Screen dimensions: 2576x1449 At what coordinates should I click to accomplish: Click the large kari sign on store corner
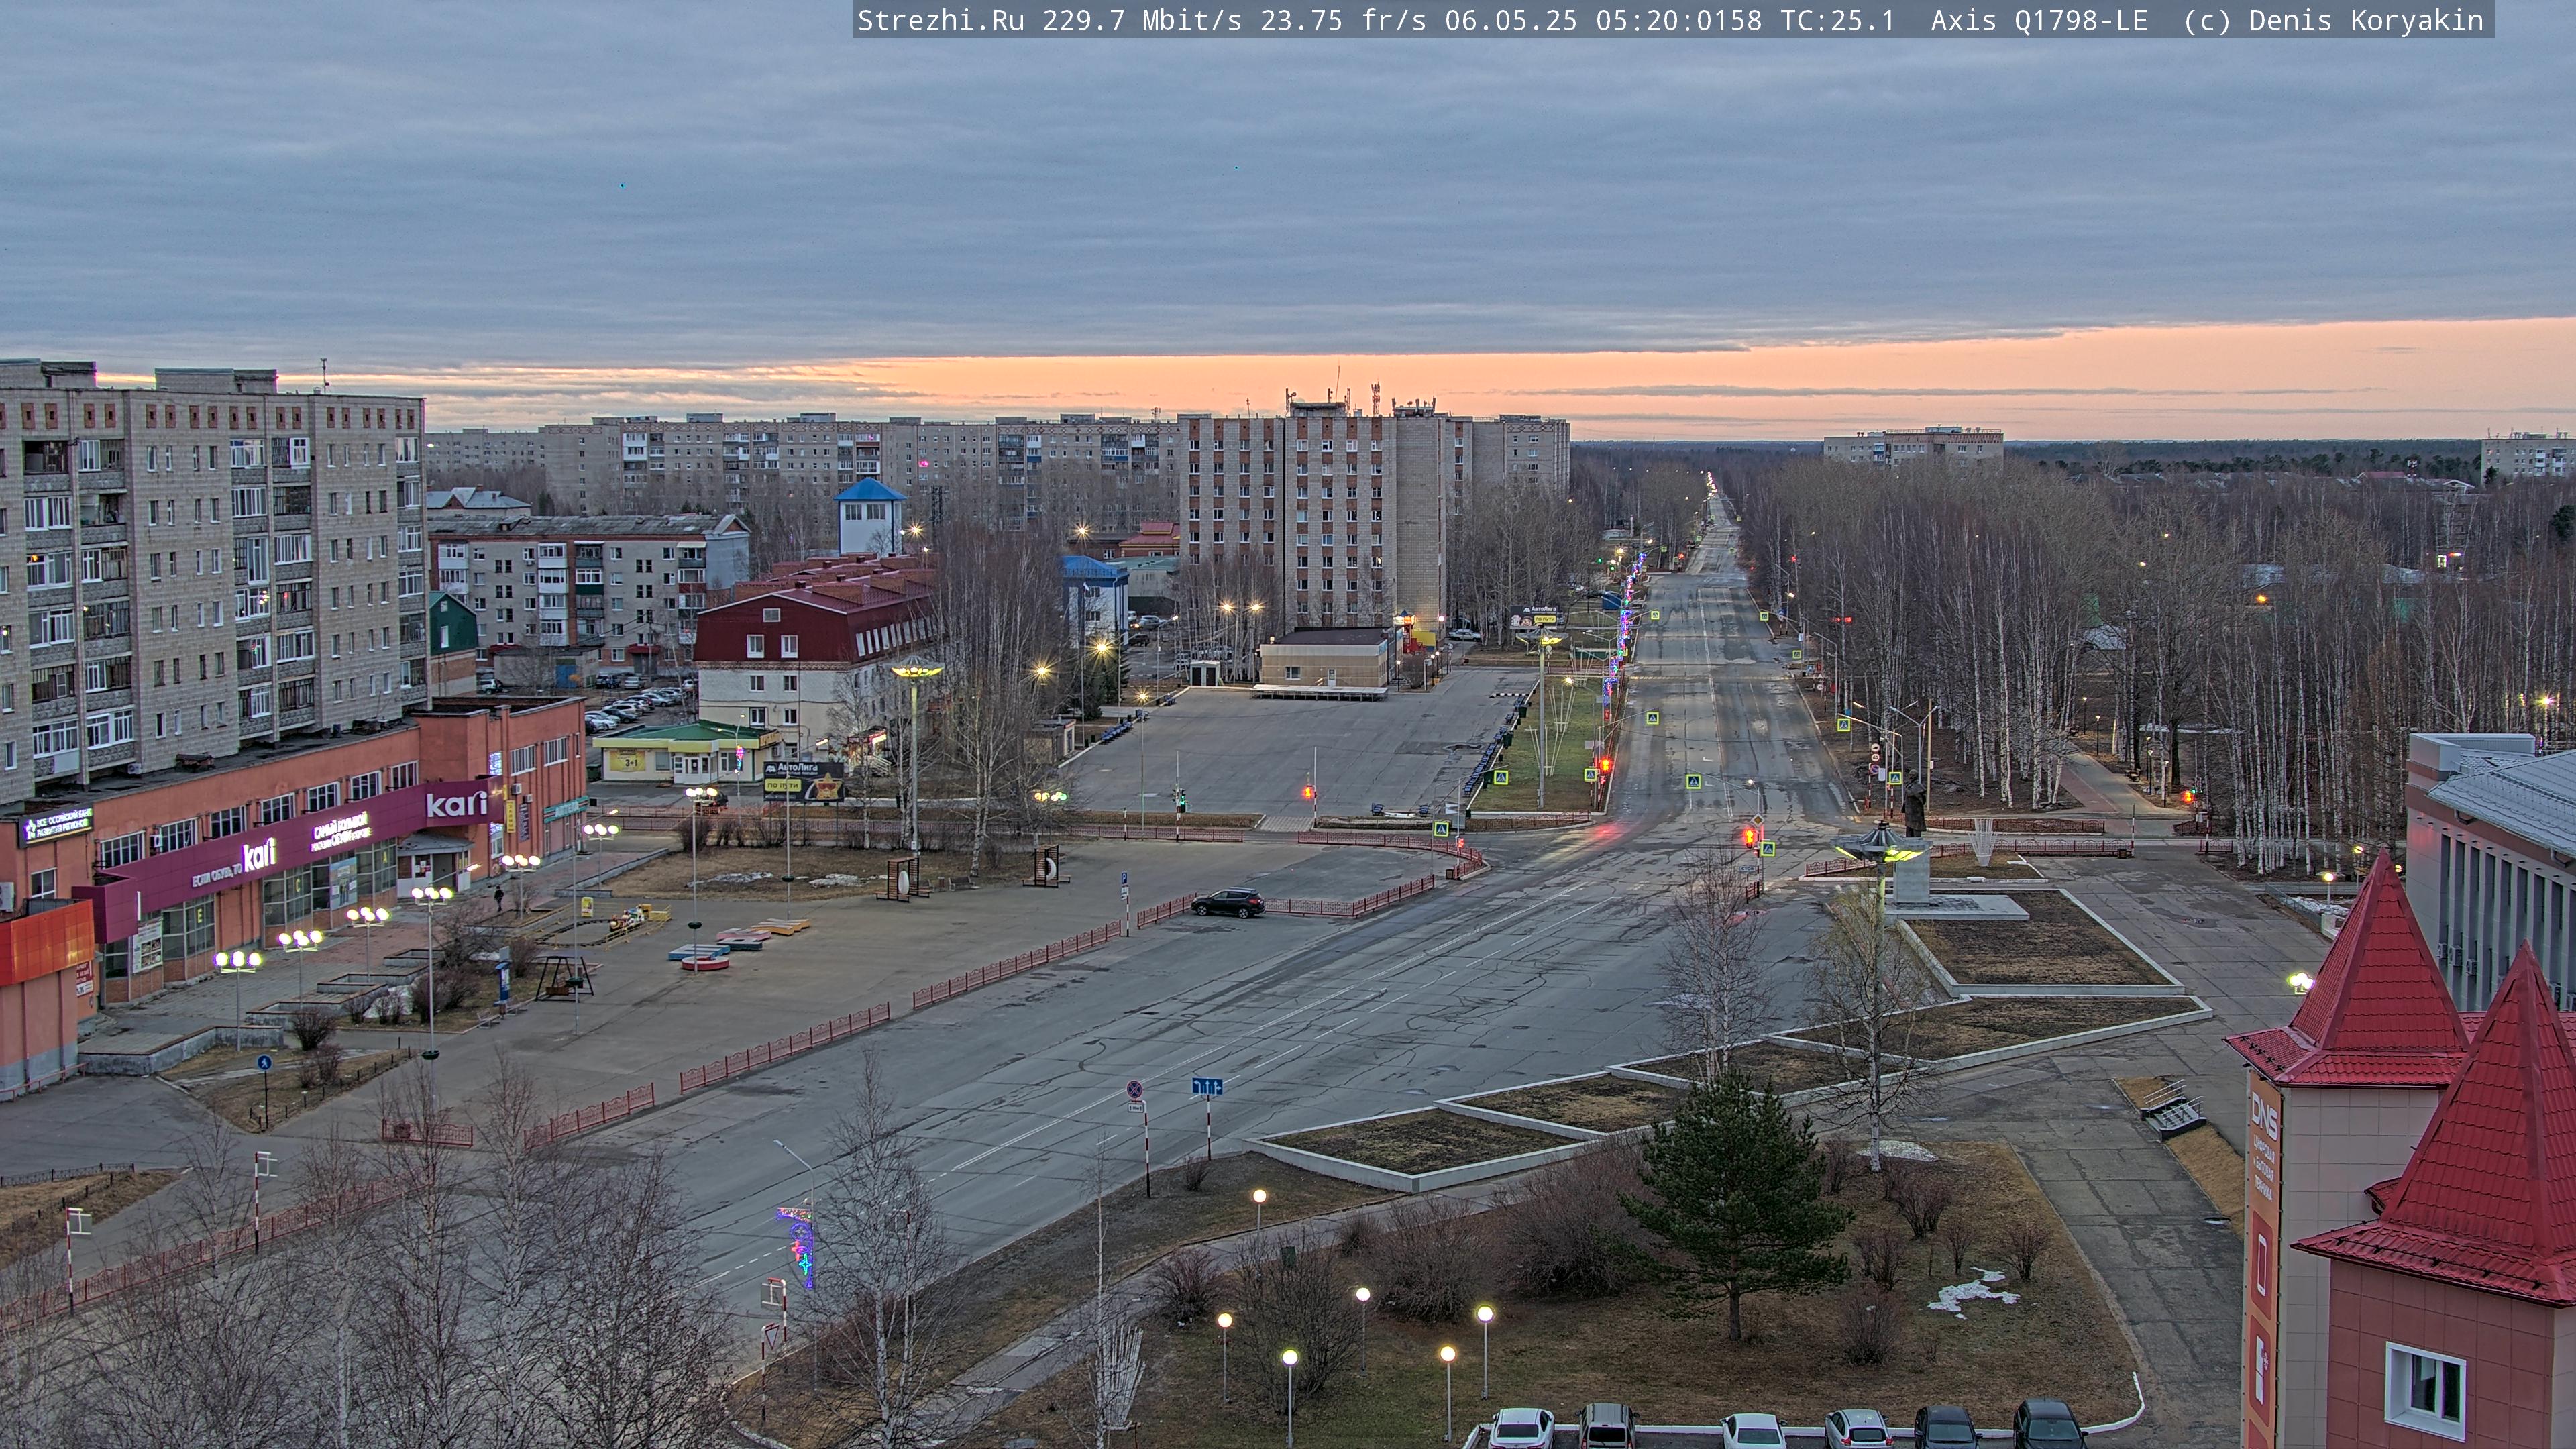pos(456,803)
